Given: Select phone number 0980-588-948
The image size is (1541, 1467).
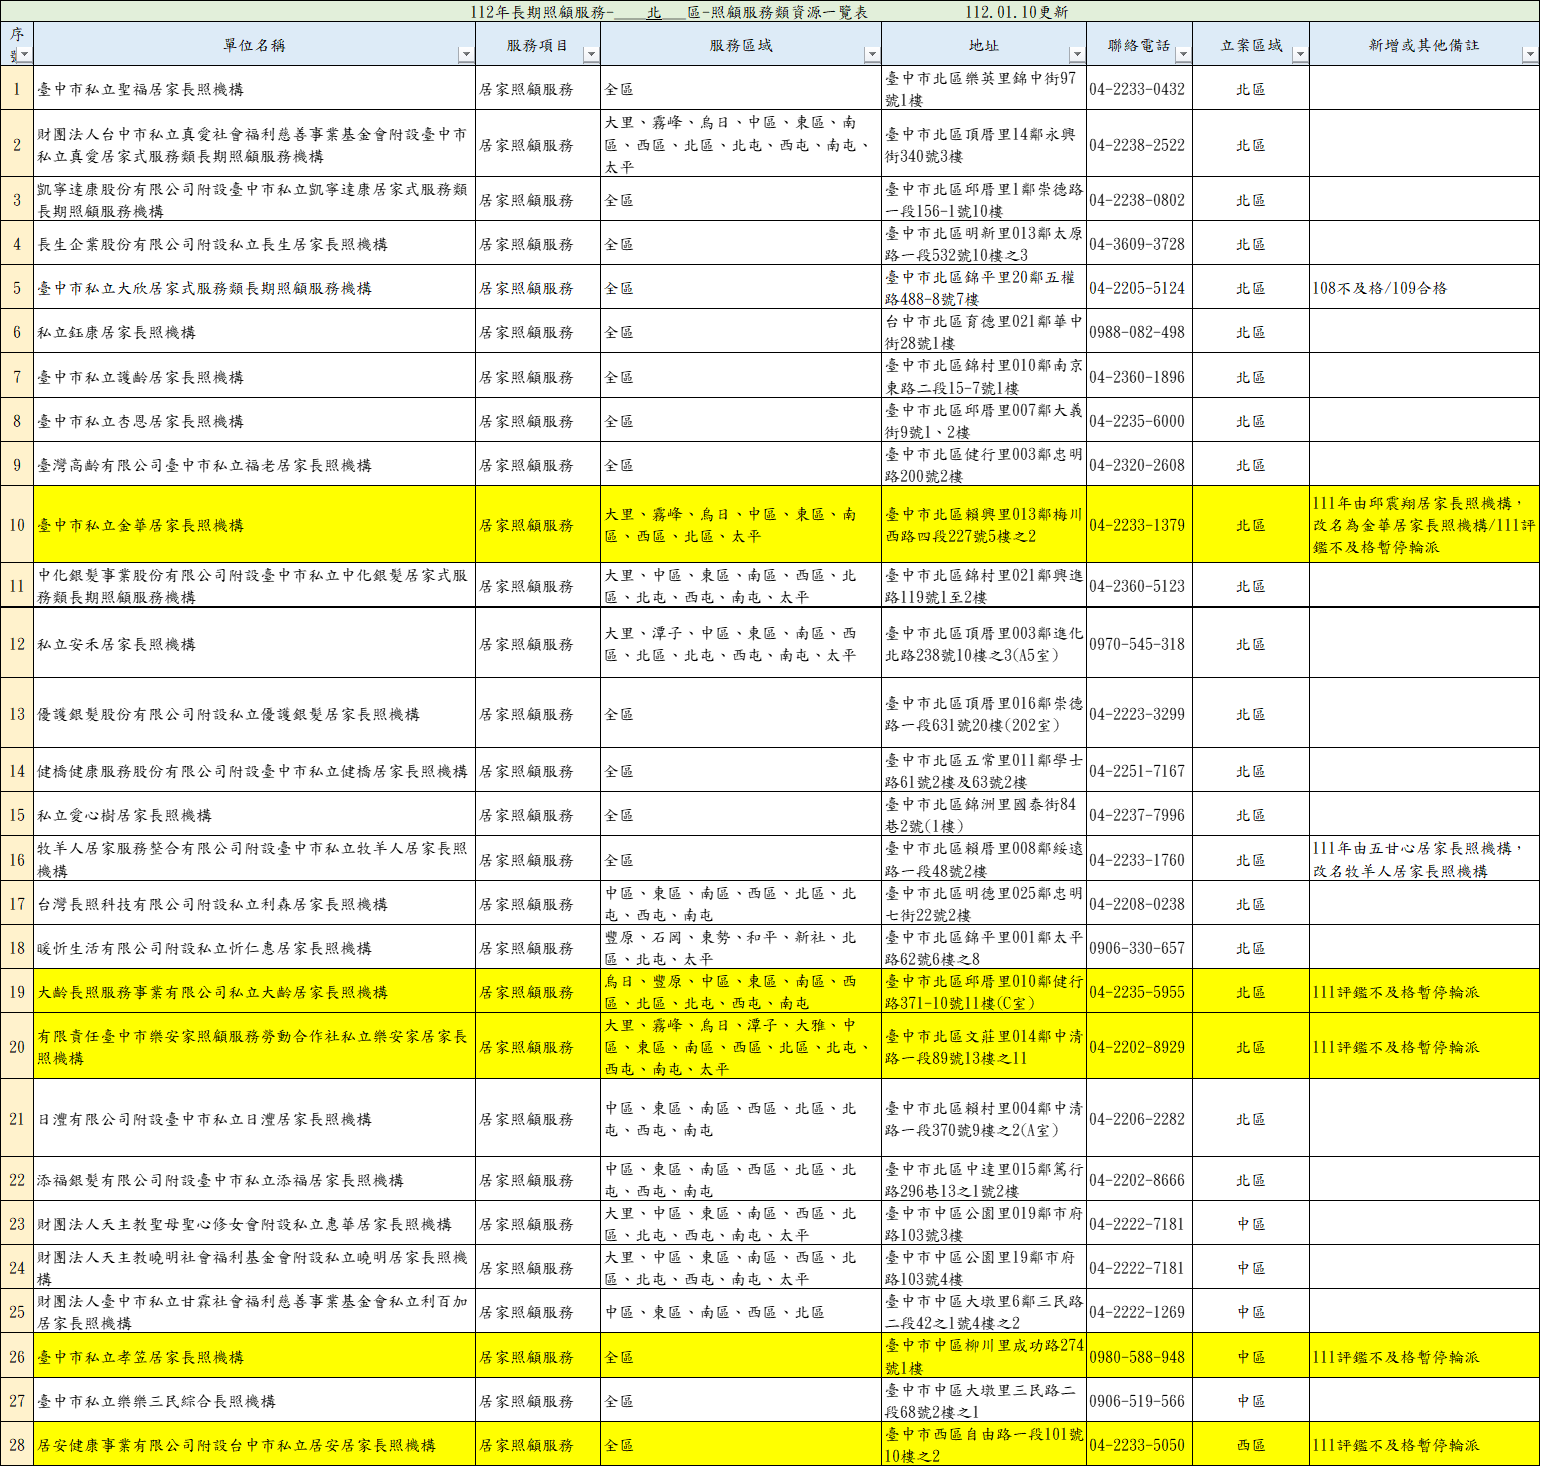Looking at the screenshot, I should click(x=1139, y=1357).
